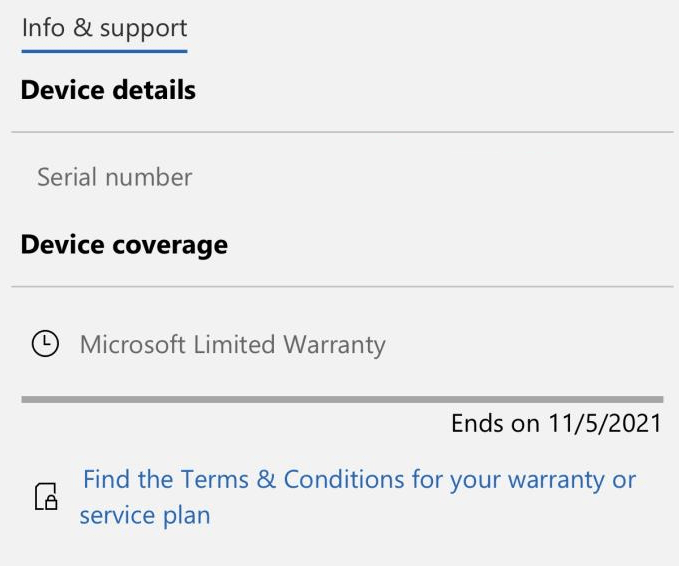The height and width of the screenshot is (566, 679).
Task: Click the divider line under Device details
Action: point(341,132)
